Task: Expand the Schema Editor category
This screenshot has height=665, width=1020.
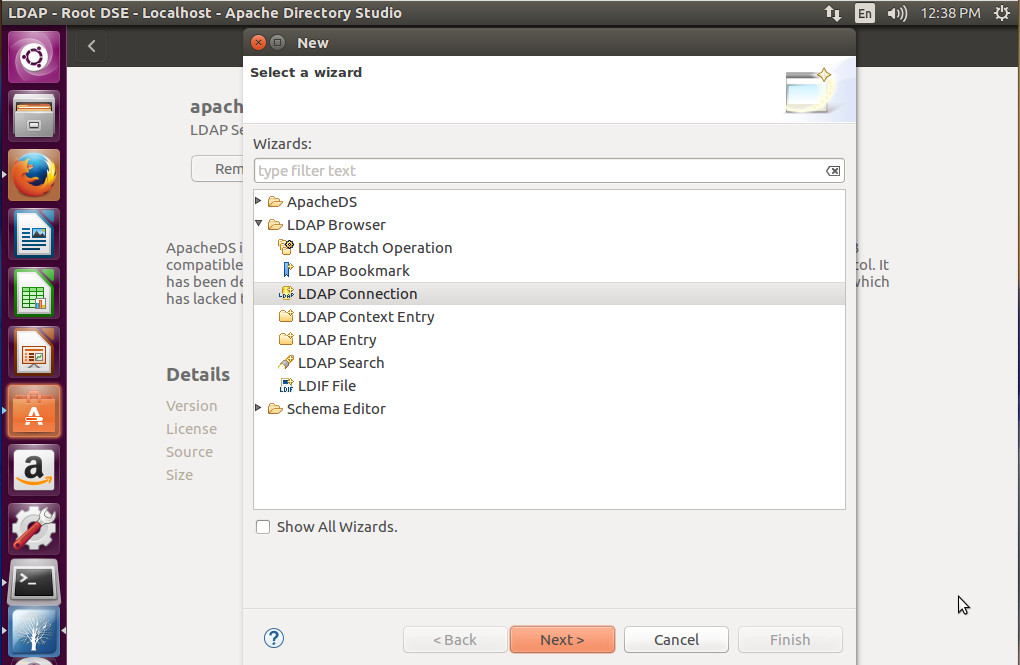Action: 258,408
